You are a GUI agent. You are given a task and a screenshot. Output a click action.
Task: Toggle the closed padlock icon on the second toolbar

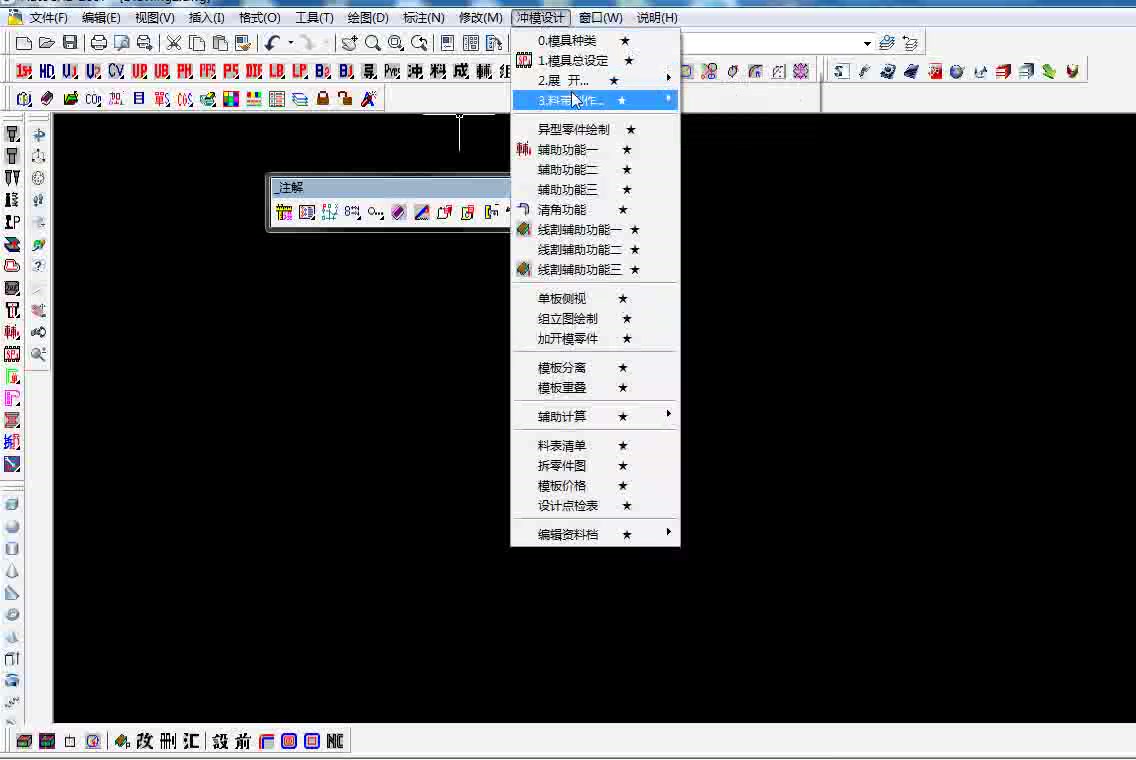[x=321, y=98]
